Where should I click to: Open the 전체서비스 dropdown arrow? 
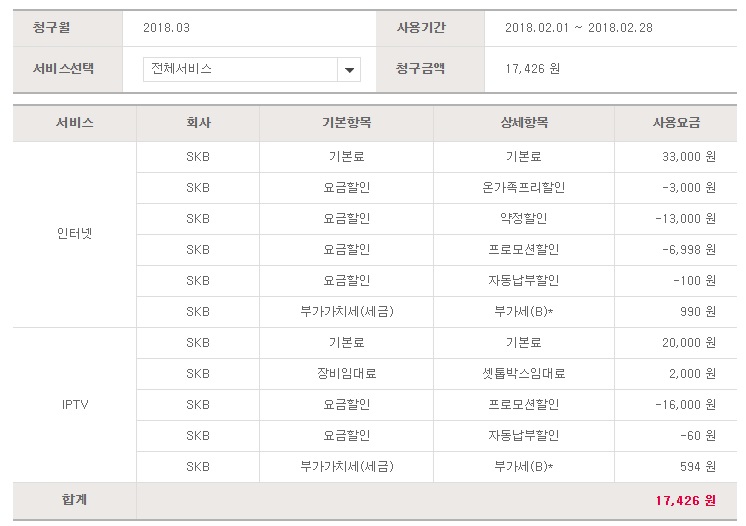click(349, 70)
